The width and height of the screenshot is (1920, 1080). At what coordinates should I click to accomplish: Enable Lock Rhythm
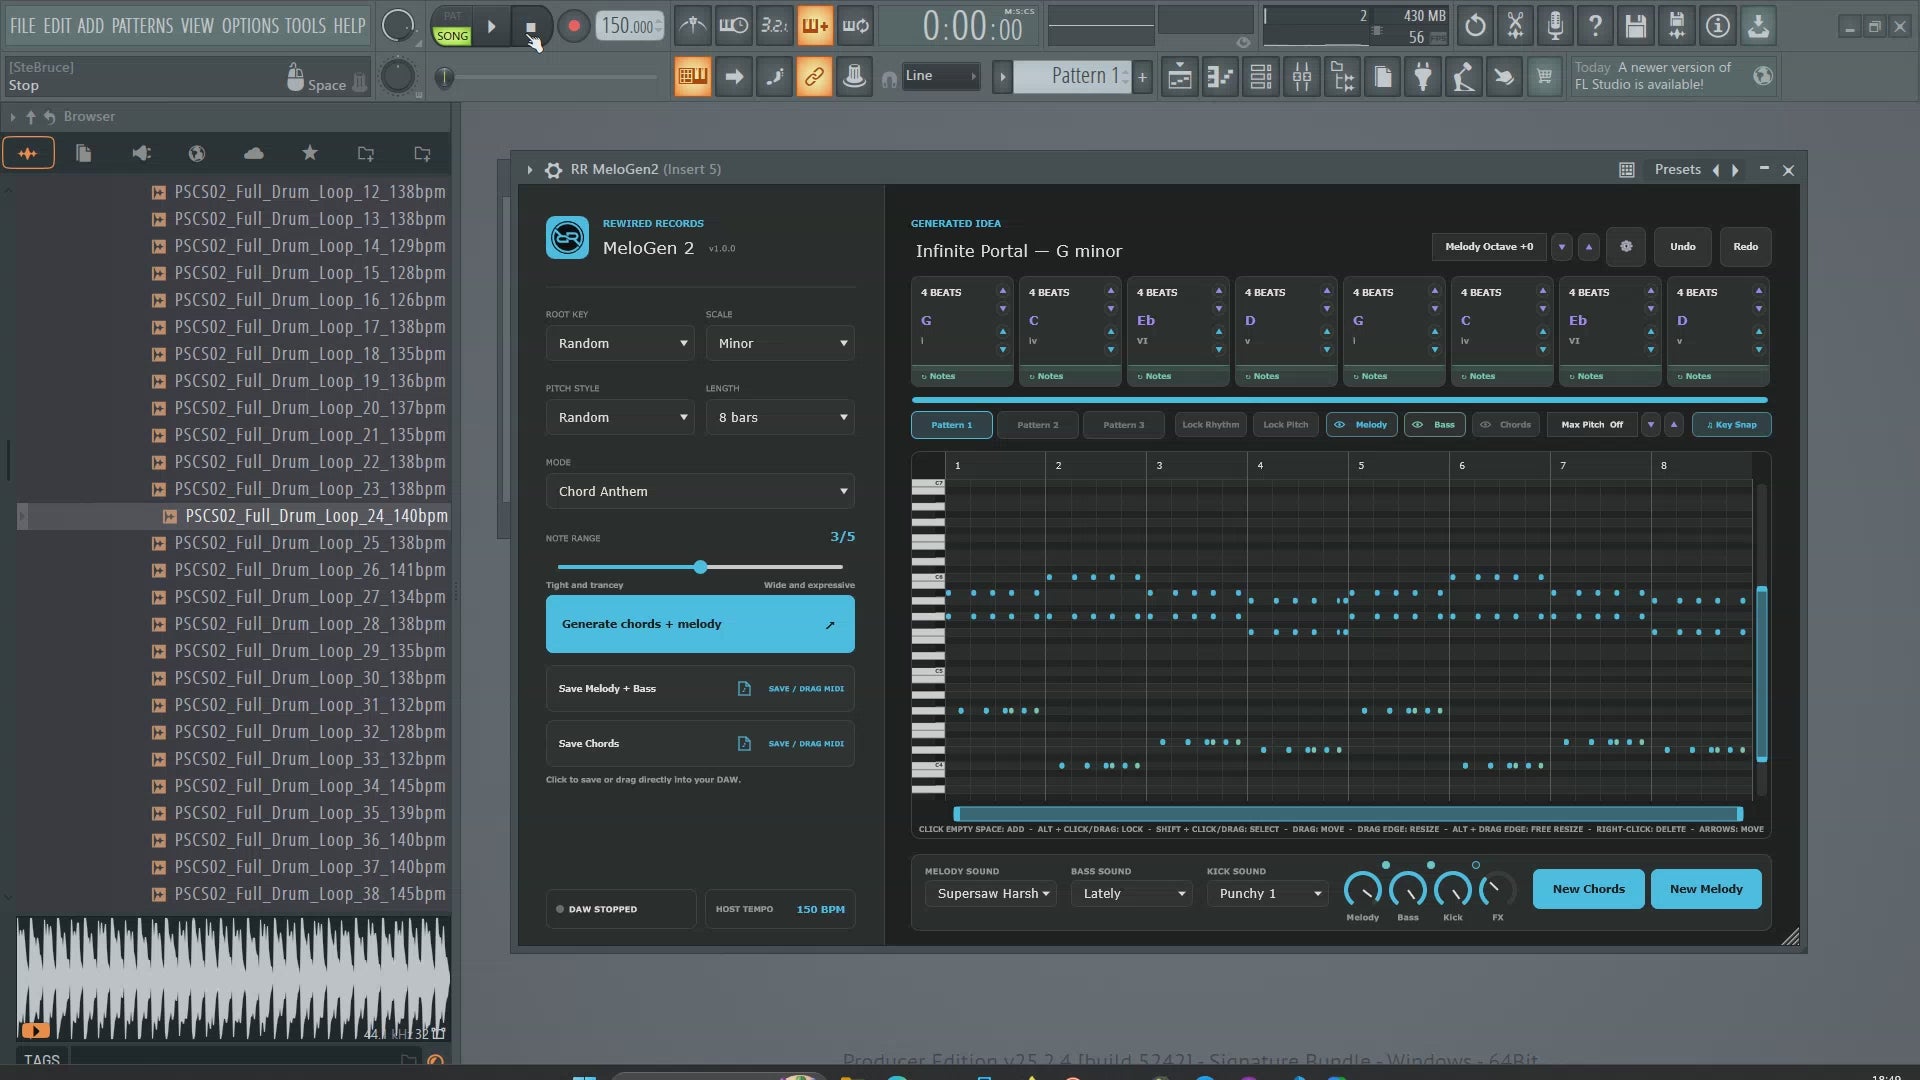tap(1210, 425)
